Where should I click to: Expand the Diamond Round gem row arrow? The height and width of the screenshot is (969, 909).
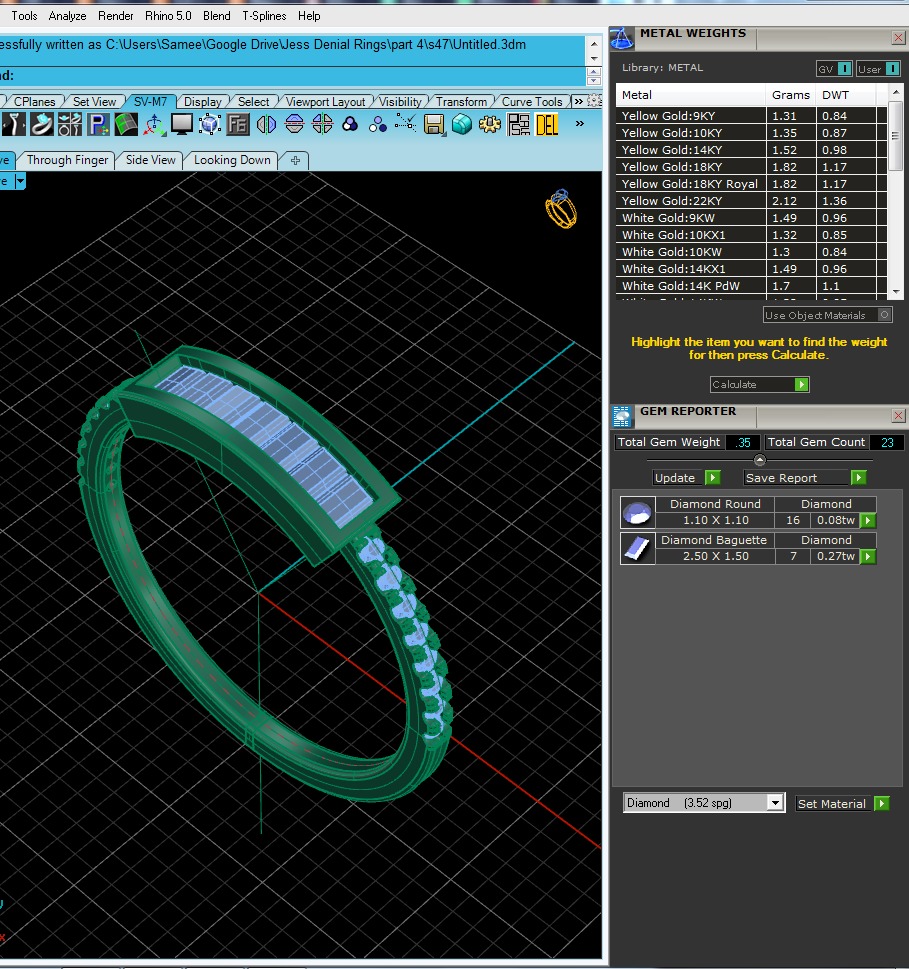[x=868, y=520]
